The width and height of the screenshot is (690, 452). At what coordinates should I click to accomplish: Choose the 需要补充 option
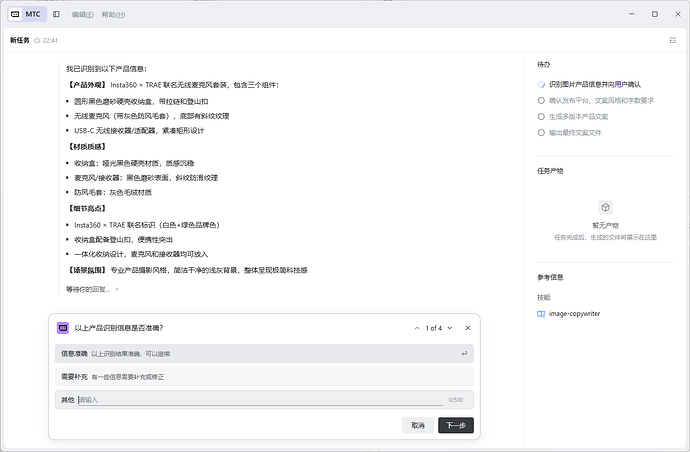(264, 377)
